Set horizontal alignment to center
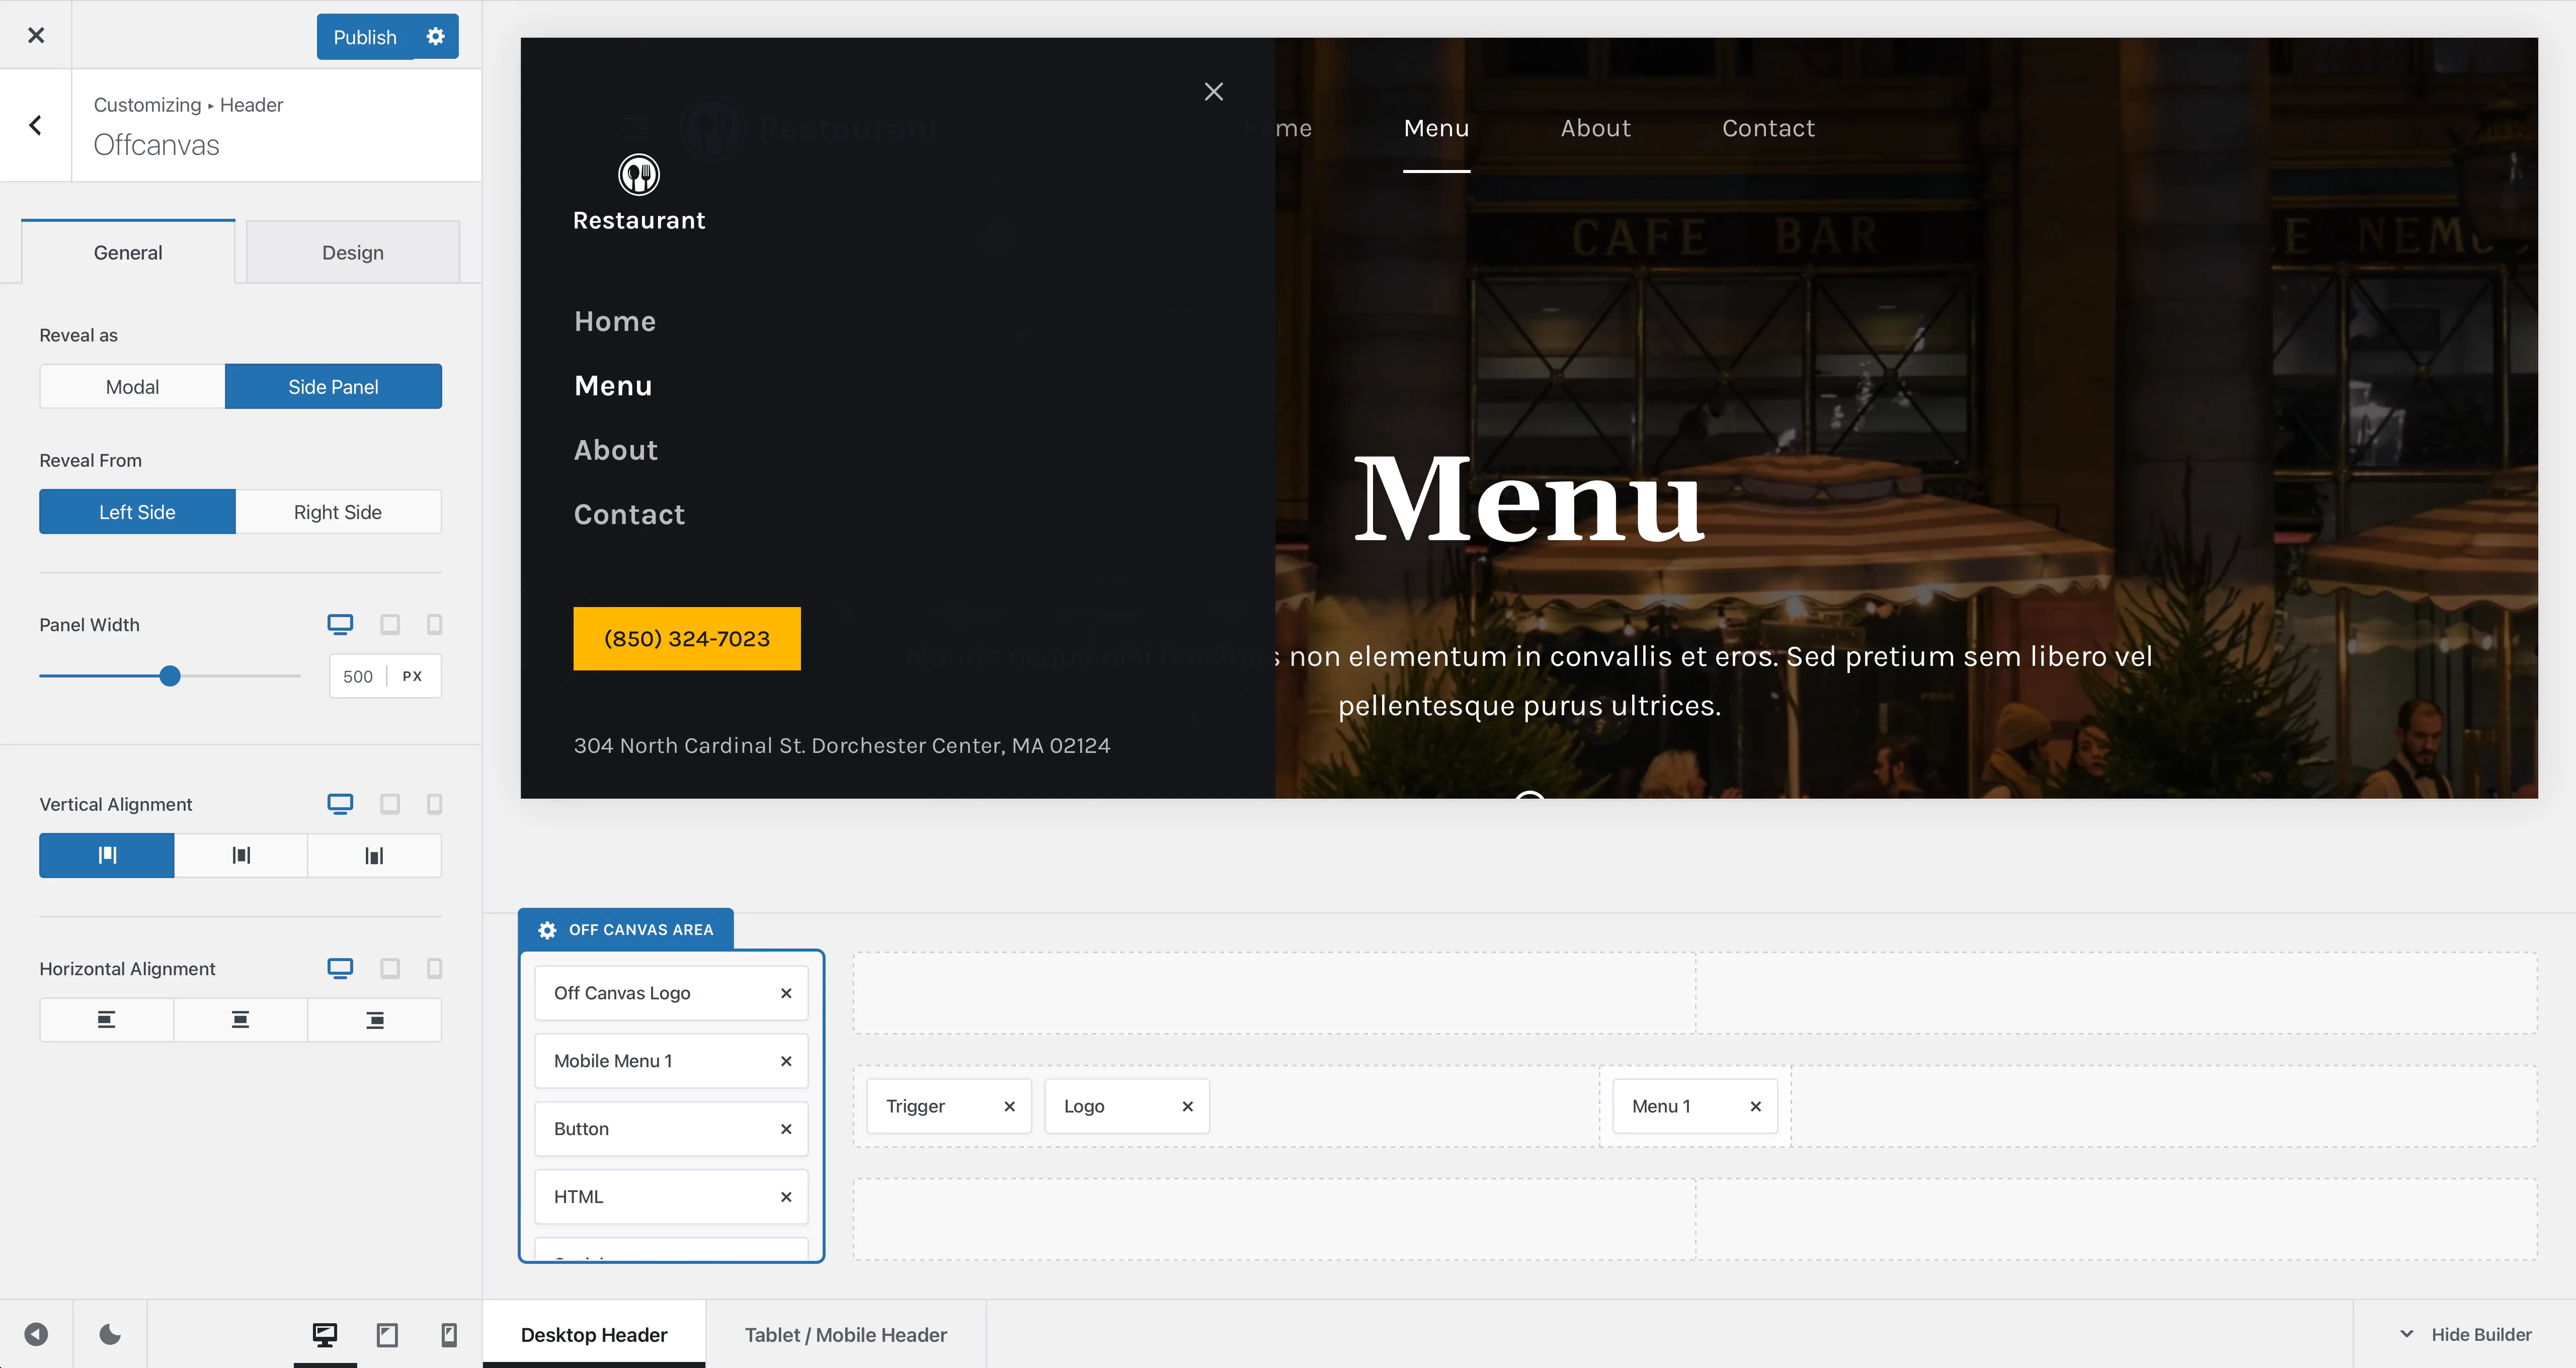Viewport: 2576px width, 1368px height. pyautogui.click(x=241, y=1020)
